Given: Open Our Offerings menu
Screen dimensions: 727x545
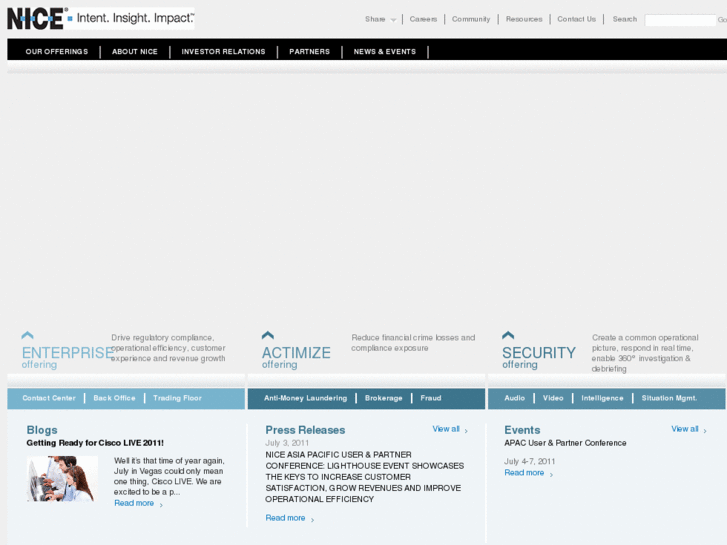Looking at the screenshot, I should point(57,51).
